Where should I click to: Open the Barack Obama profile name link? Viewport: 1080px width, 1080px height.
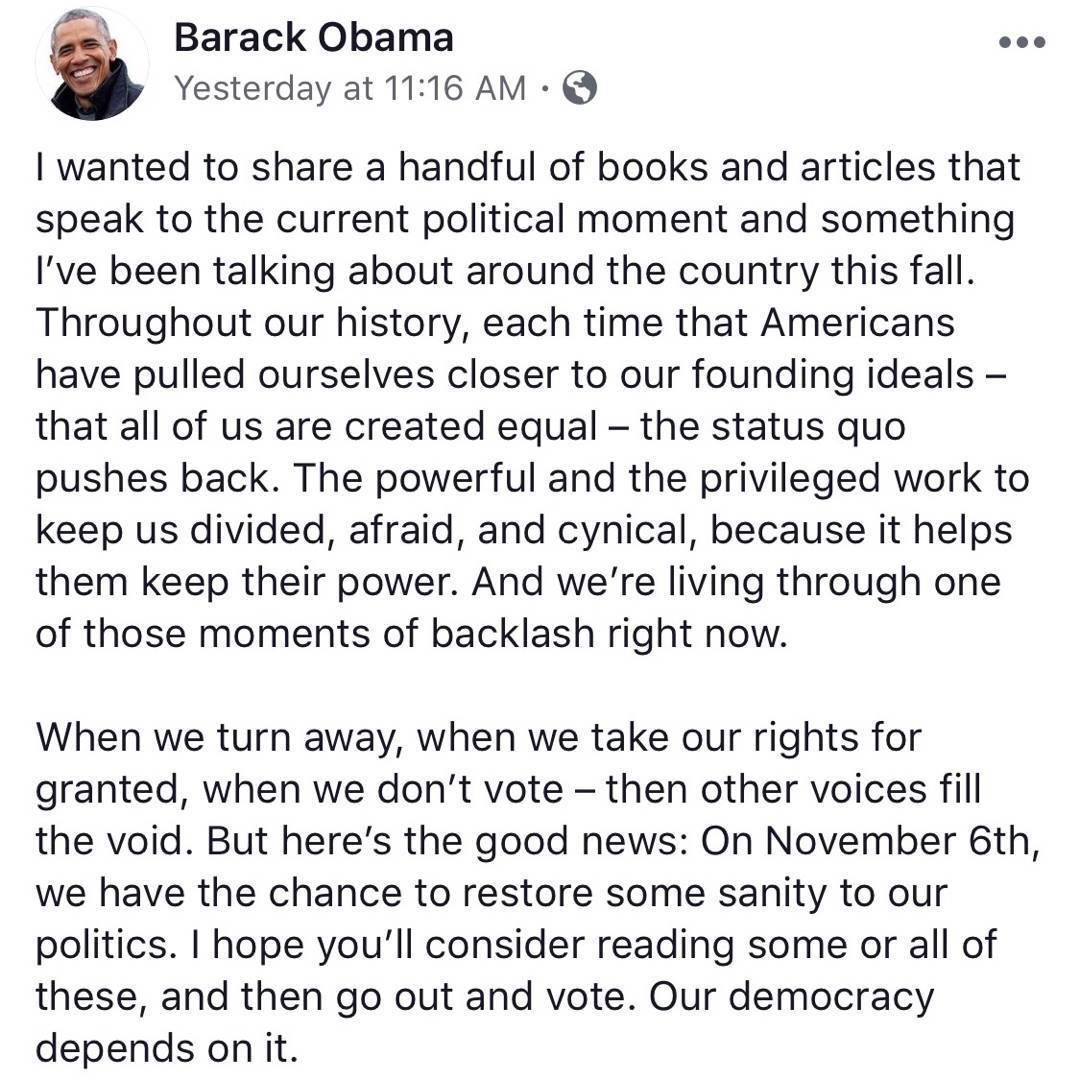313,38
